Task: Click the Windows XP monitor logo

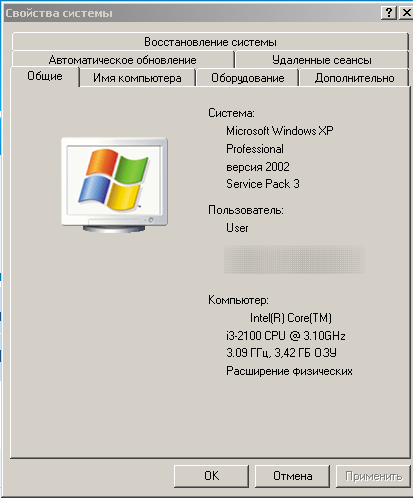Action: [114, 185]
